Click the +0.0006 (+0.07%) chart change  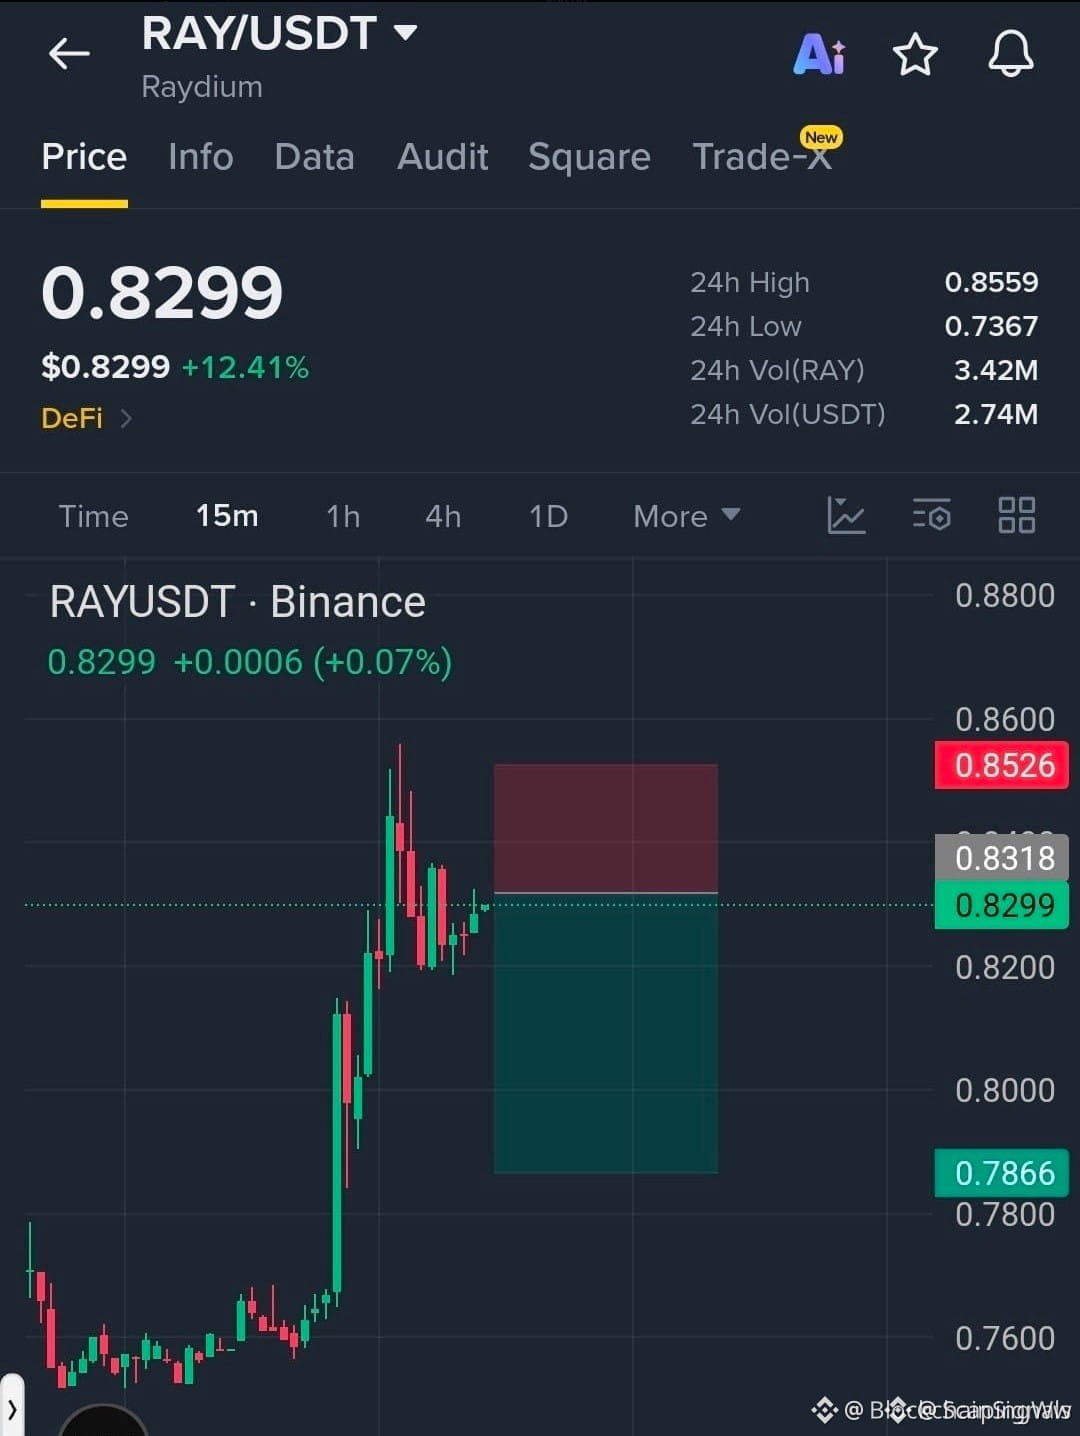(x=312, y=662)
